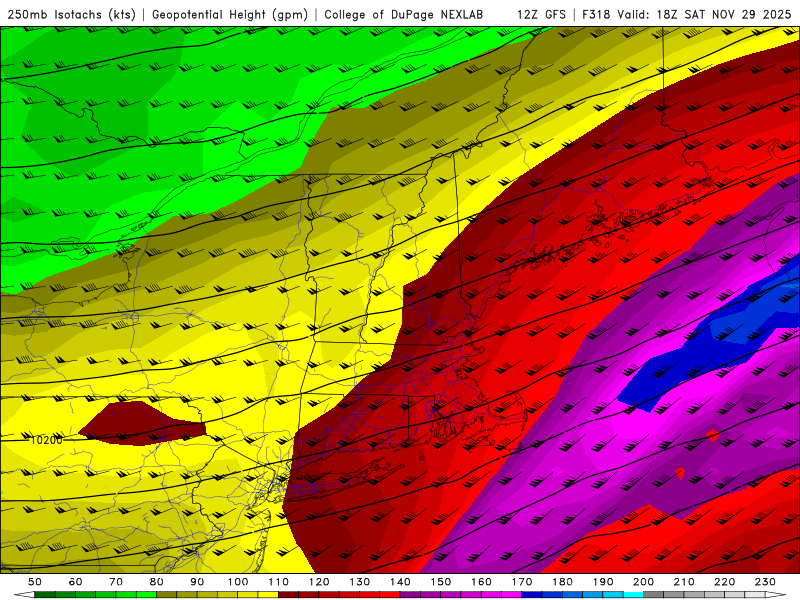Click the "Geopotential Height (gpm)" title text
The width and height of the screenshot is (800, 600).
(230, 15)
